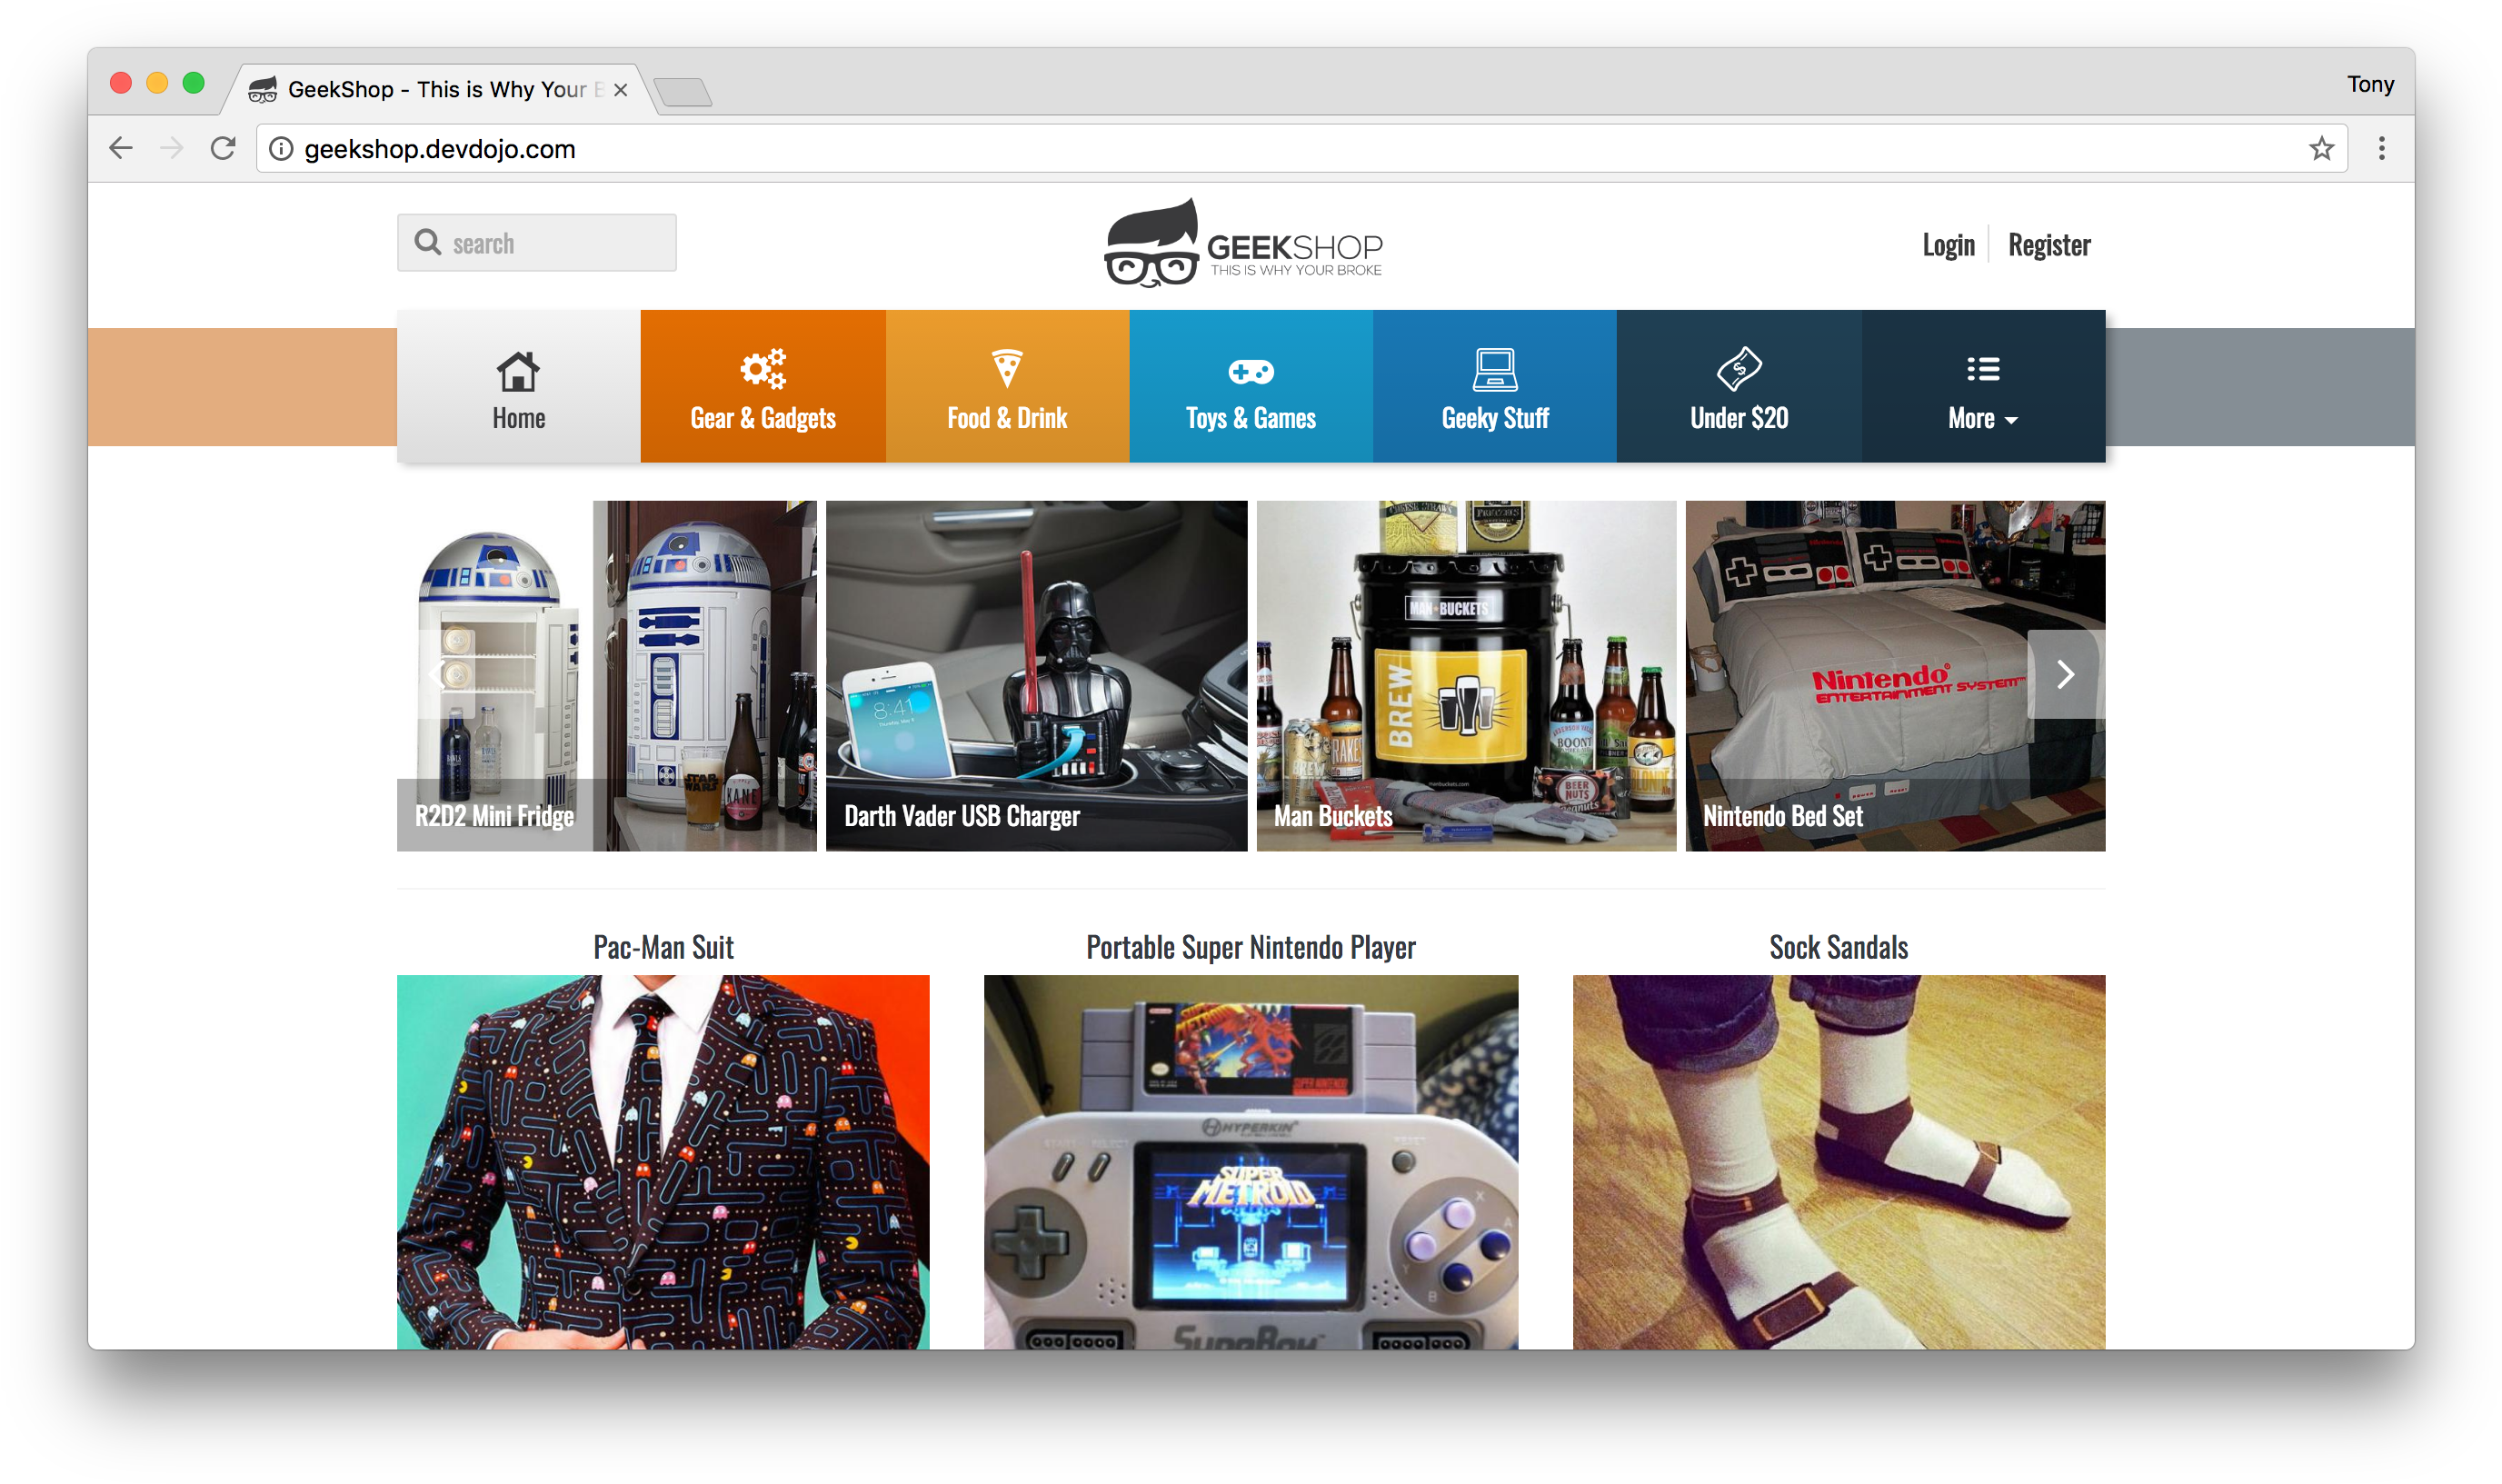Image resolution: width=2502 pixels, height=1484 pixels.
Task: Open the Chrome three-dot menu
Action: pos(2381,149)
